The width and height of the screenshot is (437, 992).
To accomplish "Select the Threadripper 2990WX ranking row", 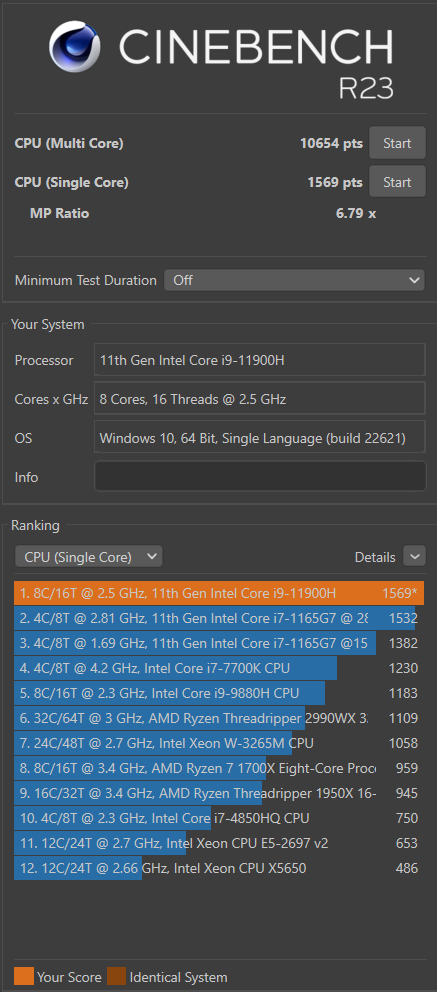I will click(219, 718).
